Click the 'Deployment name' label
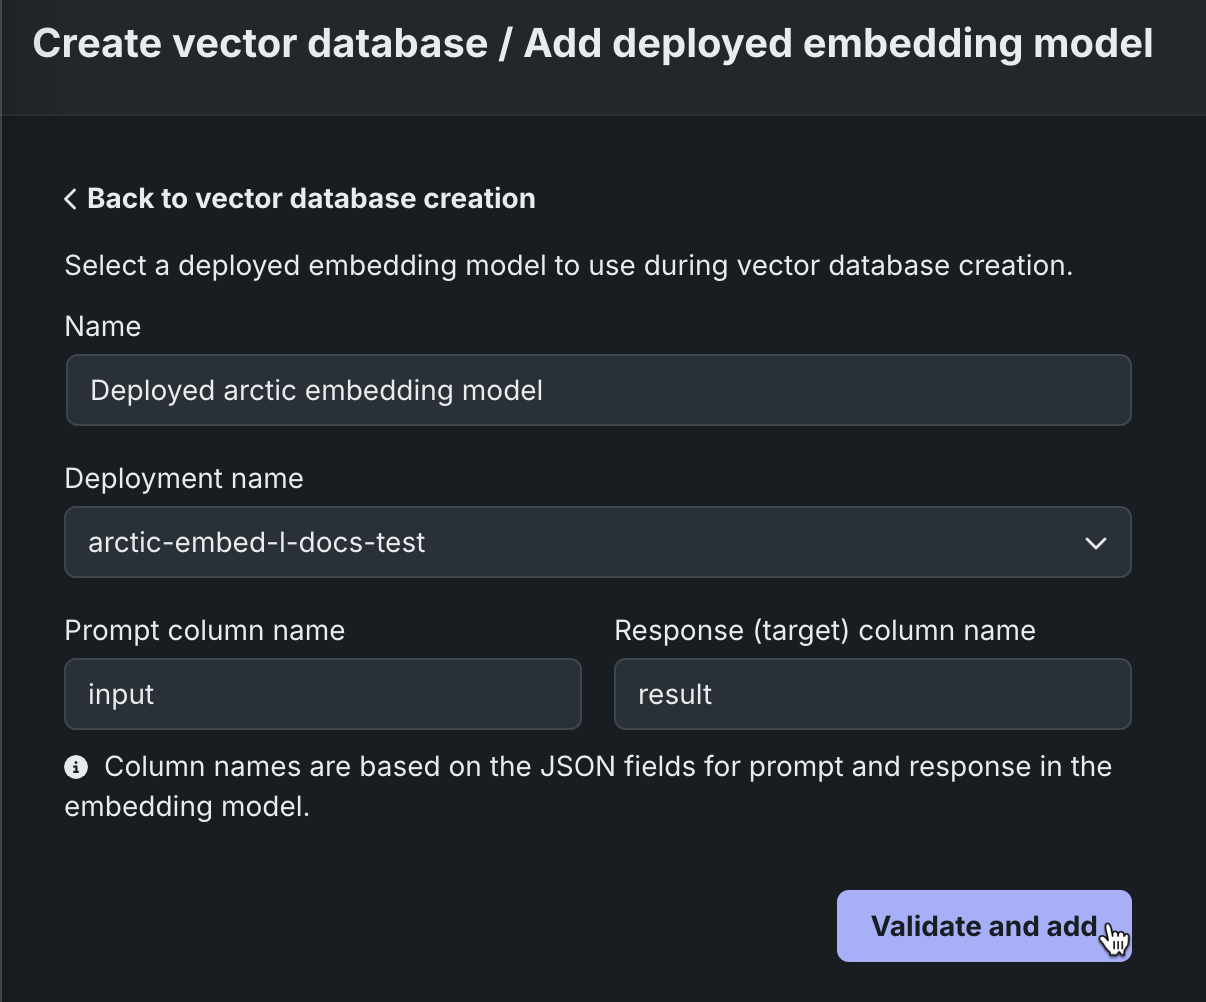The image size is (1206, 1002). click(184, 479)
